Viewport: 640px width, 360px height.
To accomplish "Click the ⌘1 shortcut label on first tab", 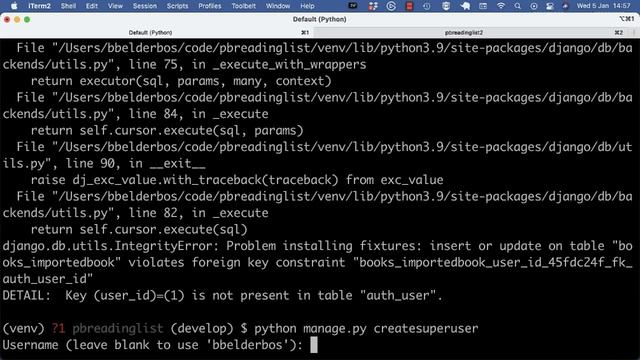I will (x=305, y=32).
